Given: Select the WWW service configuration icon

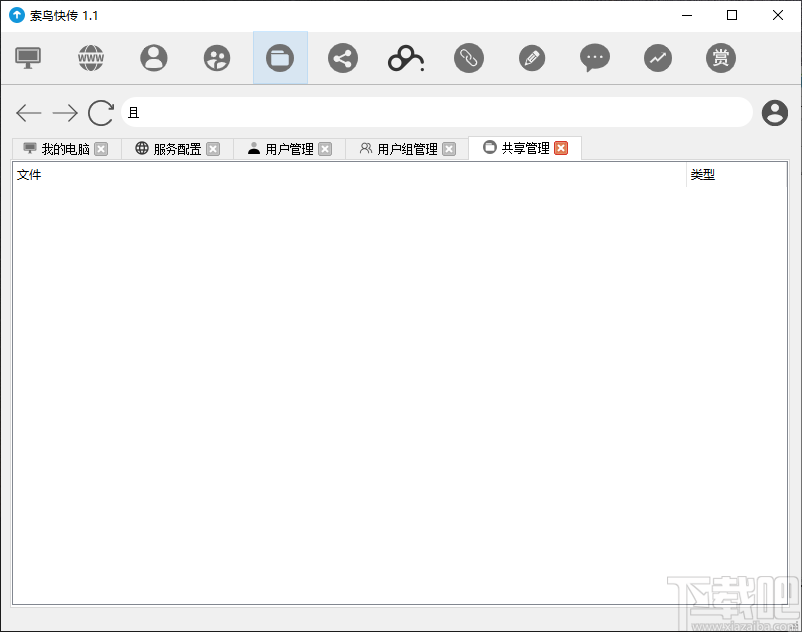Looking at the screenshot, I should click(x=90, y=58).
